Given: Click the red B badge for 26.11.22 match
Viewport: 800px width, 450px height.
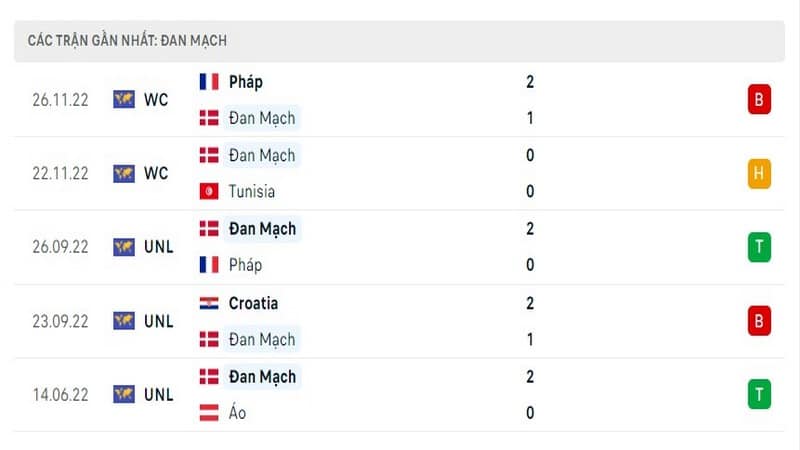Looking at the screenshot, I should [x=759, y=99].
